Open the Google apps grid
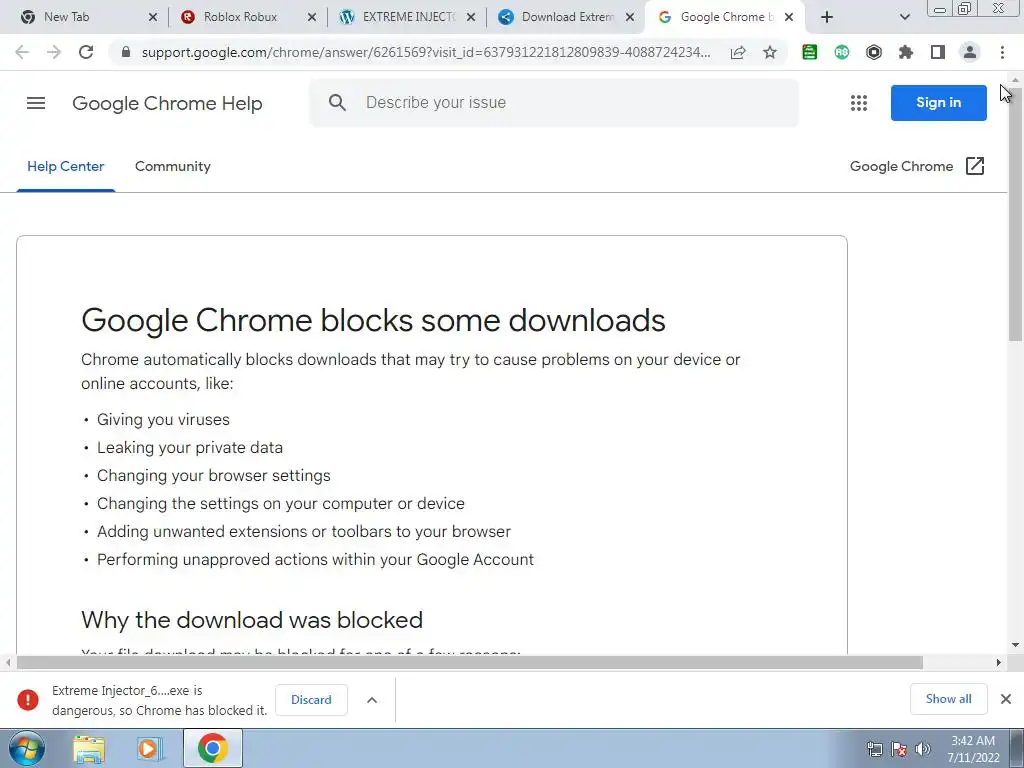This screenshot has height=768, width=1024. click(859, 103)
